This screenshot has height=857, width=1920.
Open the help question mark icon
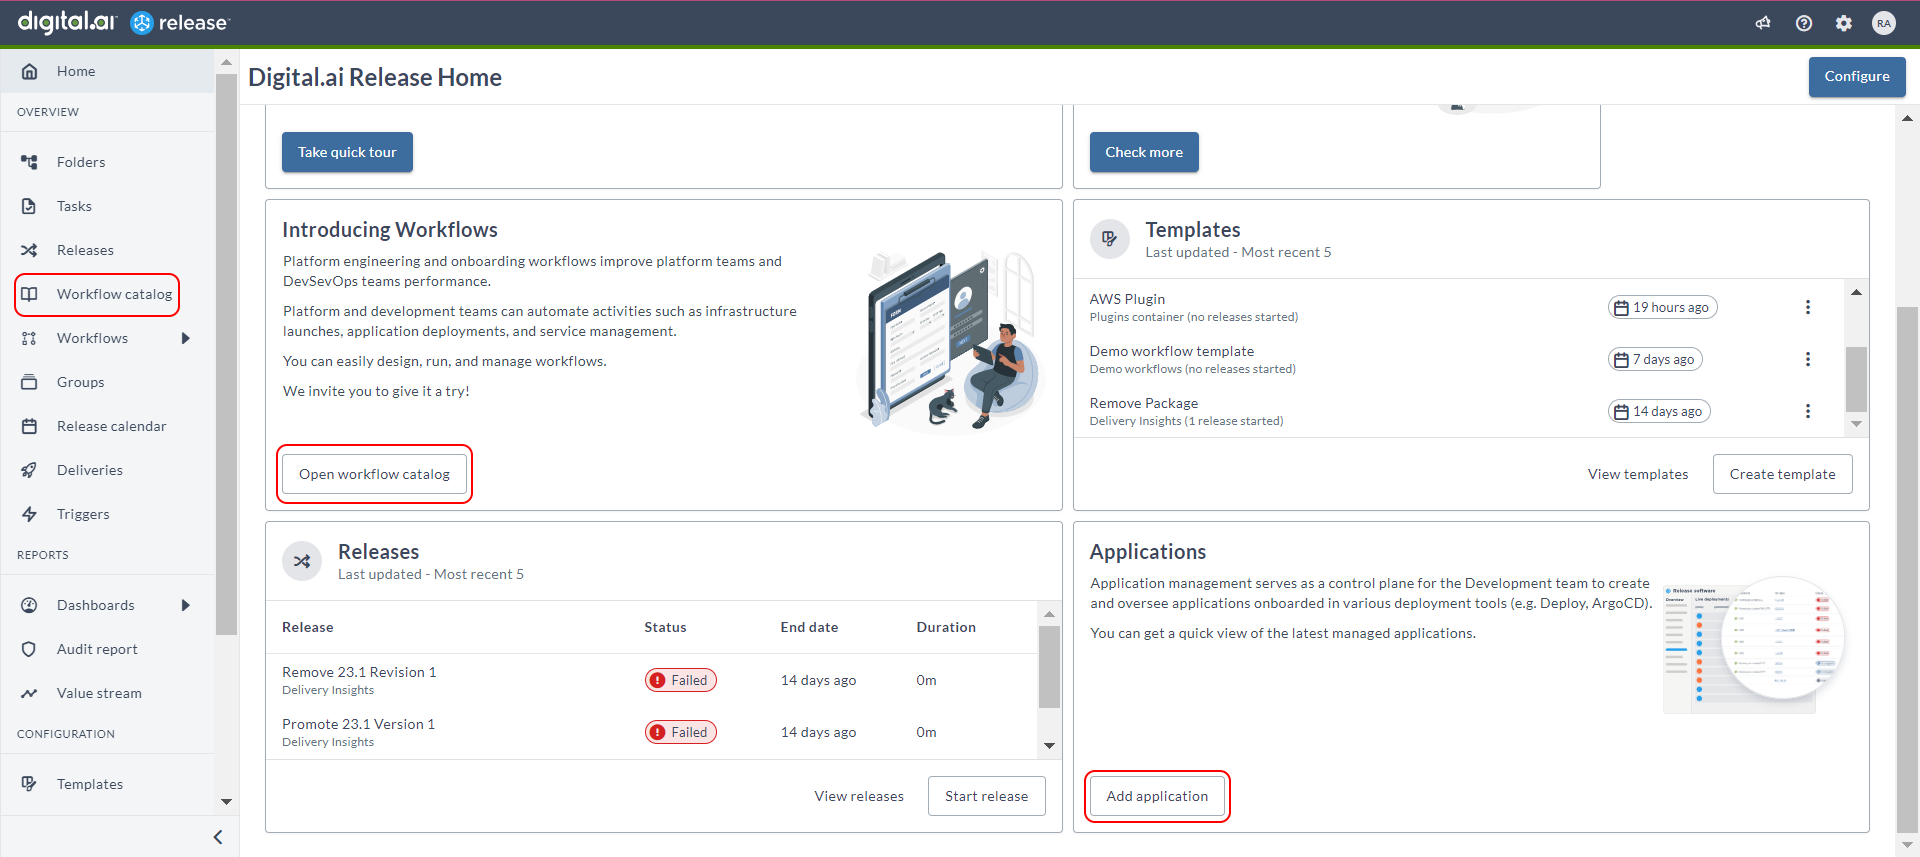tap(1804, 23)
